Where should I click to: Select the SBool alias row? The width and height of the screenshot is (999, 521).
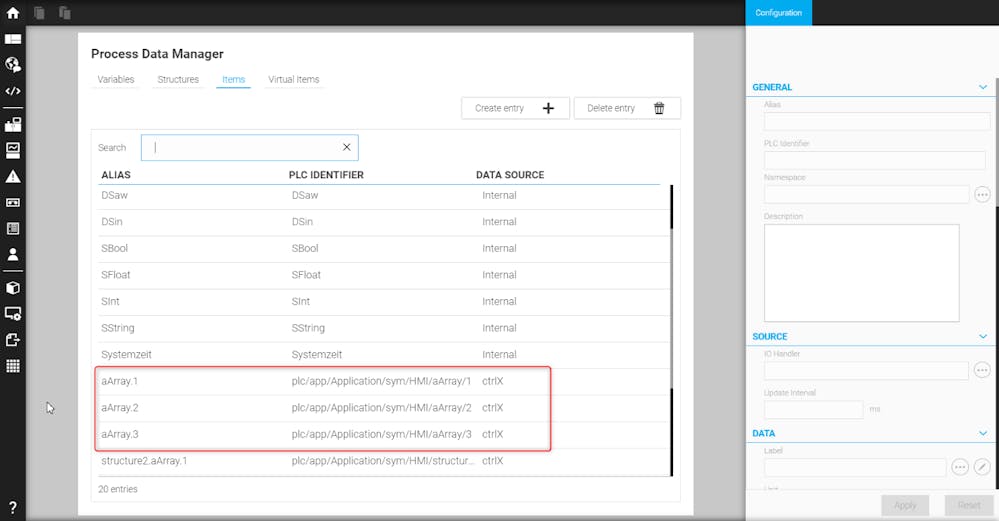coord(384,248)
